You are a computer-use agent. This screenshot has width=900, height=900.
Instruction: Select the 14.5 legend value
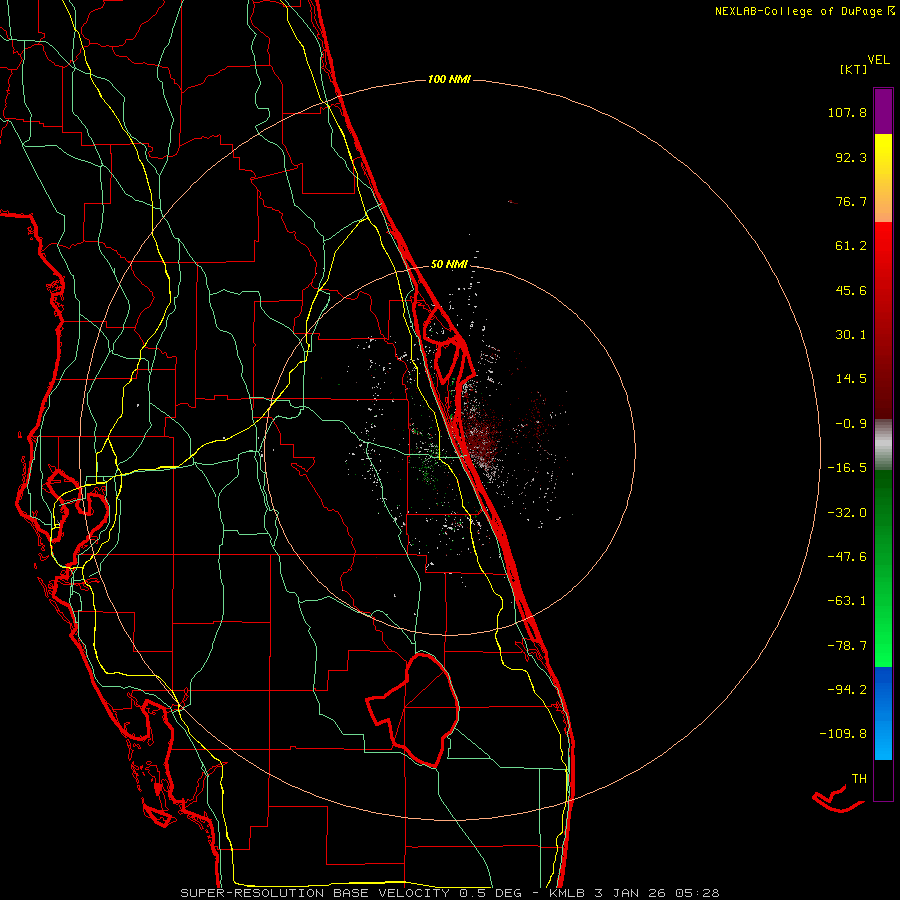pos(851,379)
